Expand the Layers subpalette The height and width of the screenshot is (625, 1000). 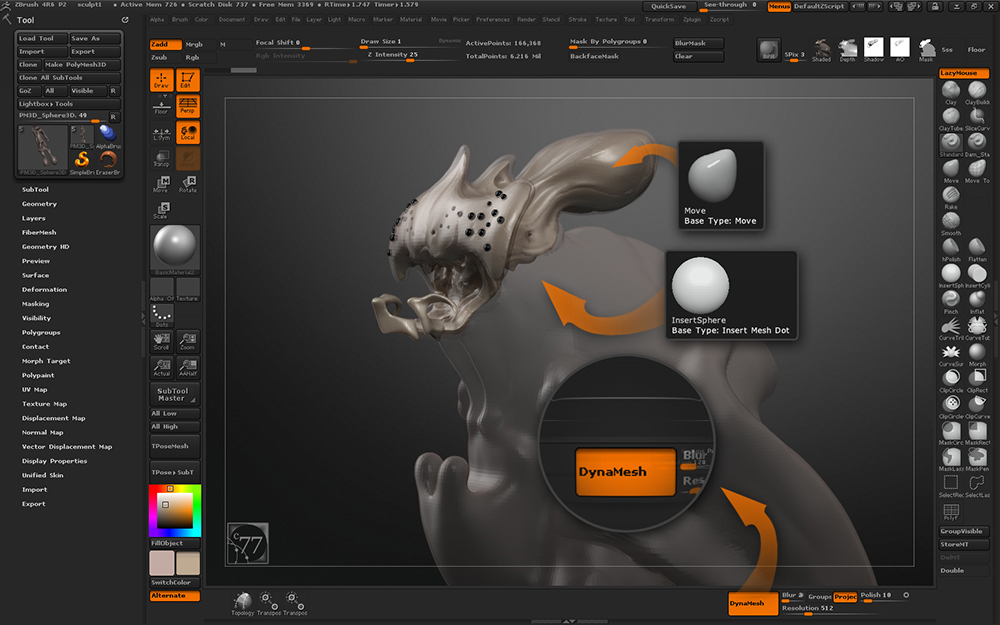click(33, 218)
